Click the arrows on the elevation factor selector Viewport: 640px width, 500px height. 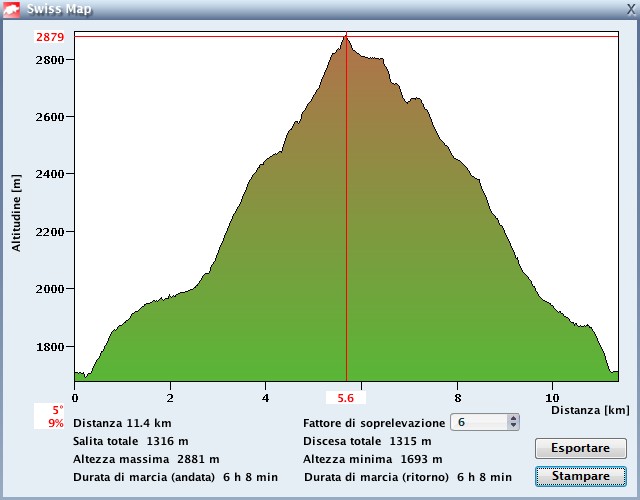click(x=514, y=423)
